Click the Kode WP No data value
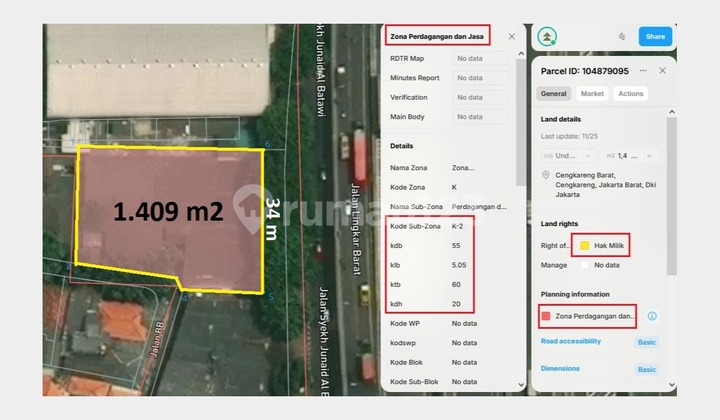The width and height of the screenshot is (720, 420). [x=464, y=323]
